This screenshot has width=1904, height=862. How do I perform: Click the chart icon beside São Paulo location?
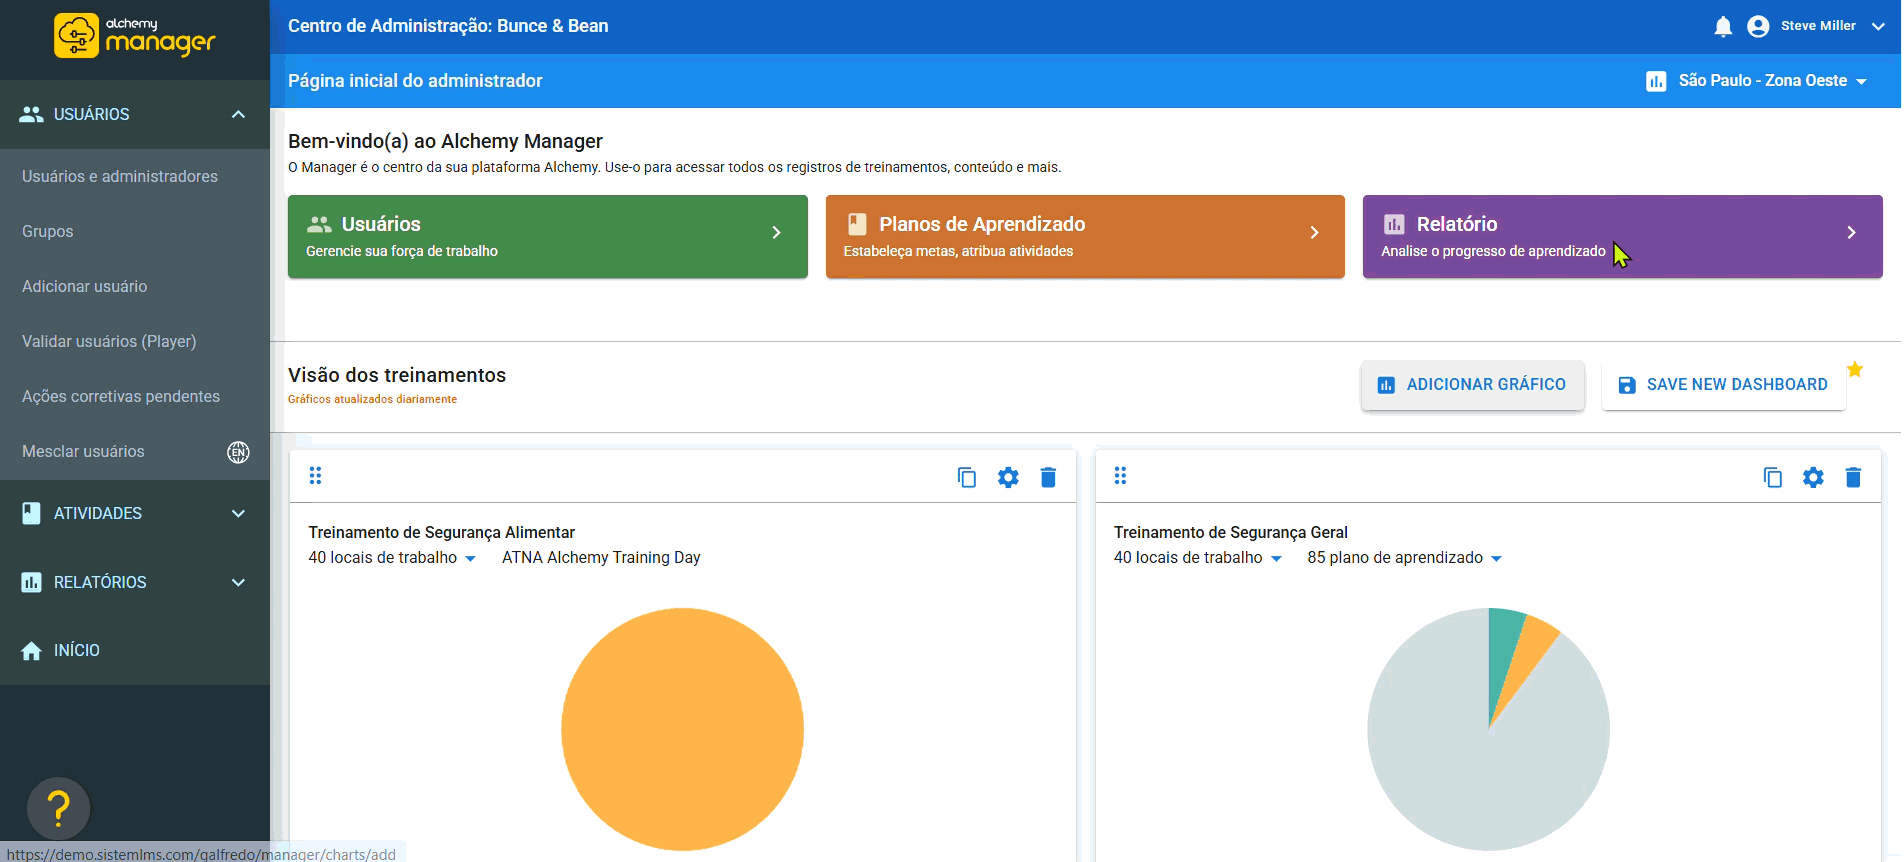point(1656,81)
